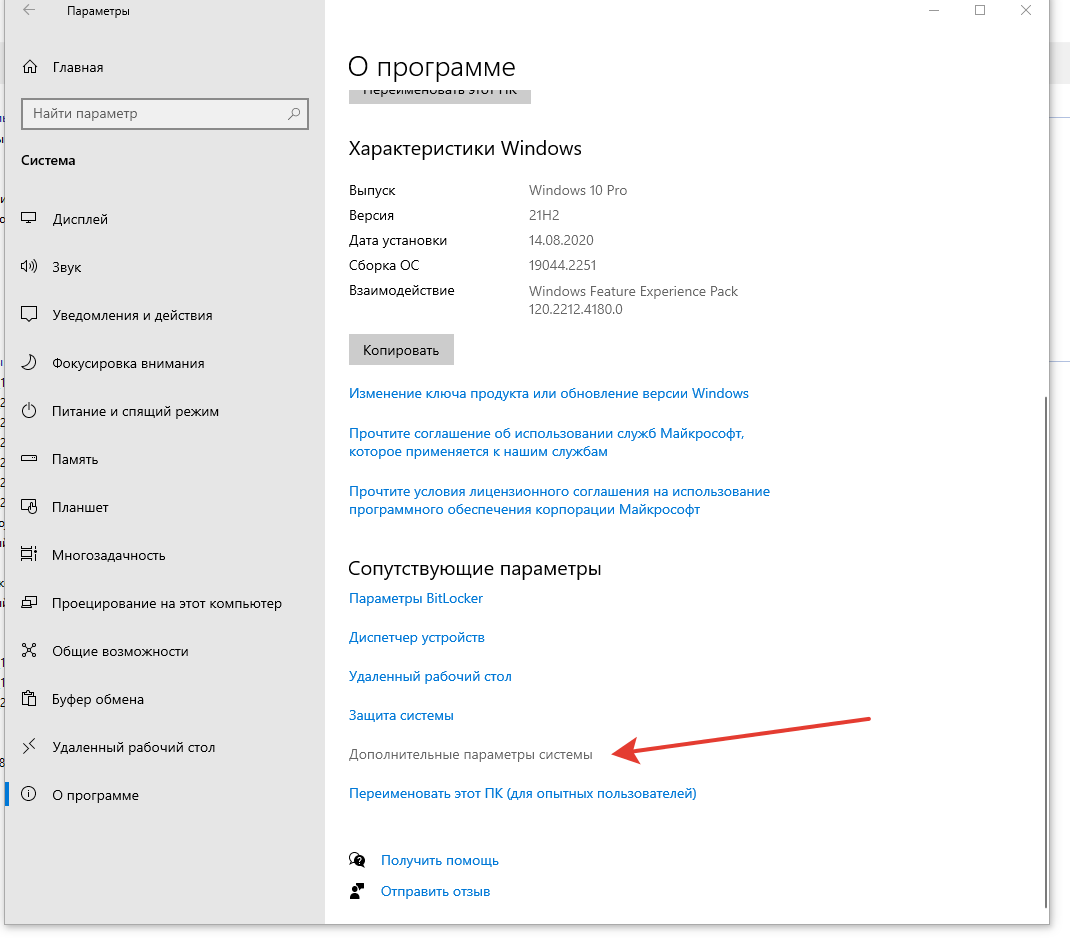The height and width of the screenshot is (940, 1070).
Task: Click the OS build value 19044.2251
Action: (x=562, y=266)
